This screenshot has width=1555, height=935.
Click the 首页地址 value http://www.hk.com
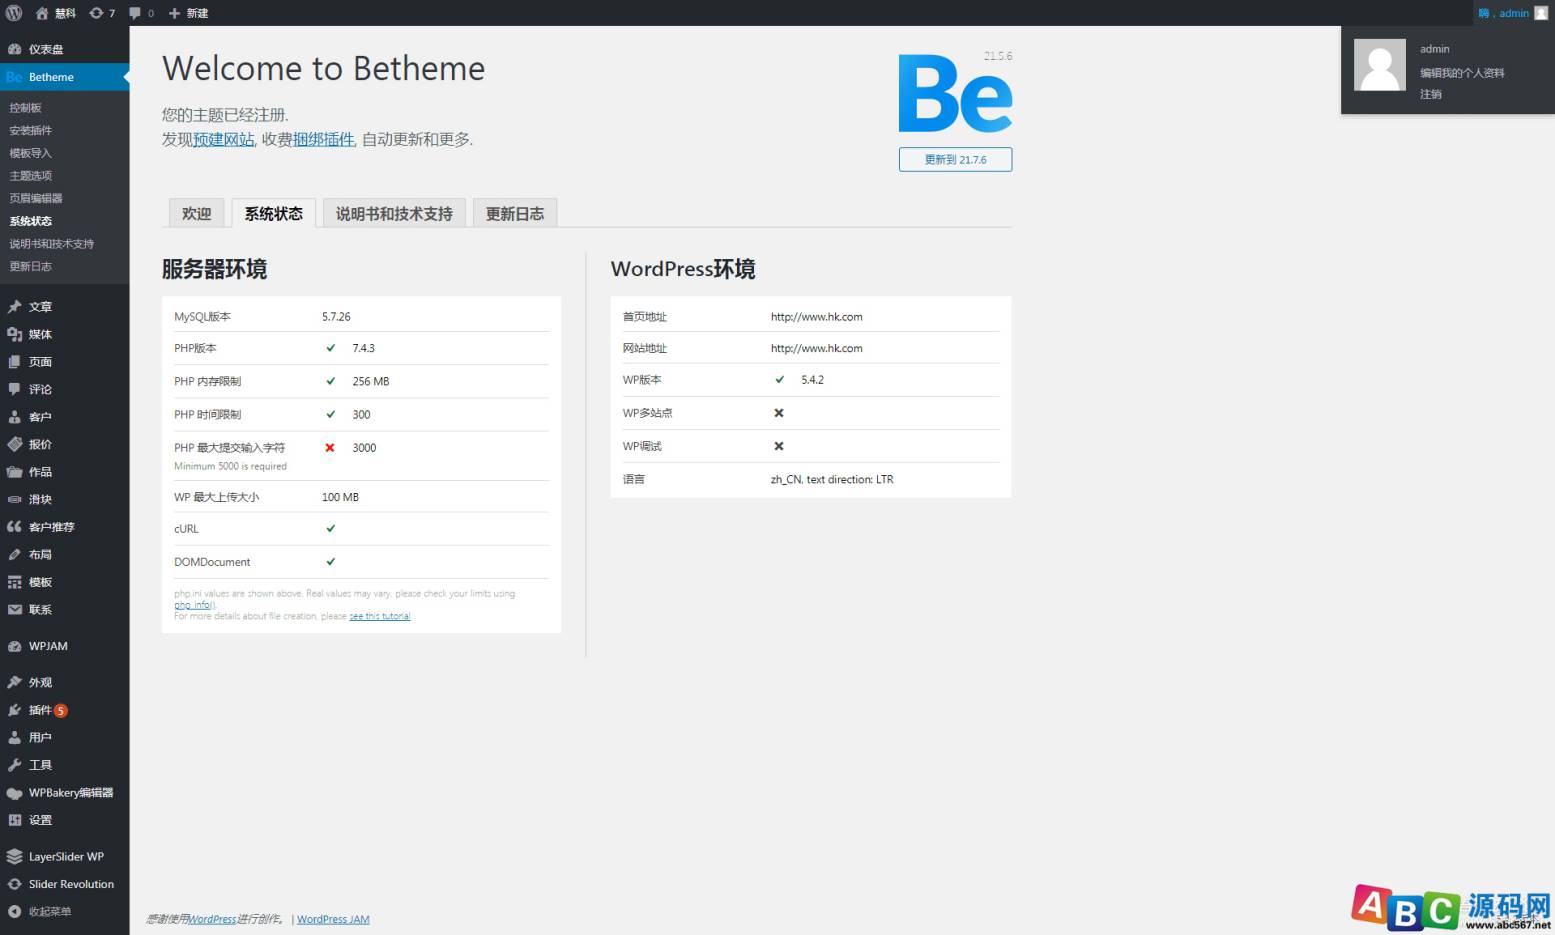(816, 317)
